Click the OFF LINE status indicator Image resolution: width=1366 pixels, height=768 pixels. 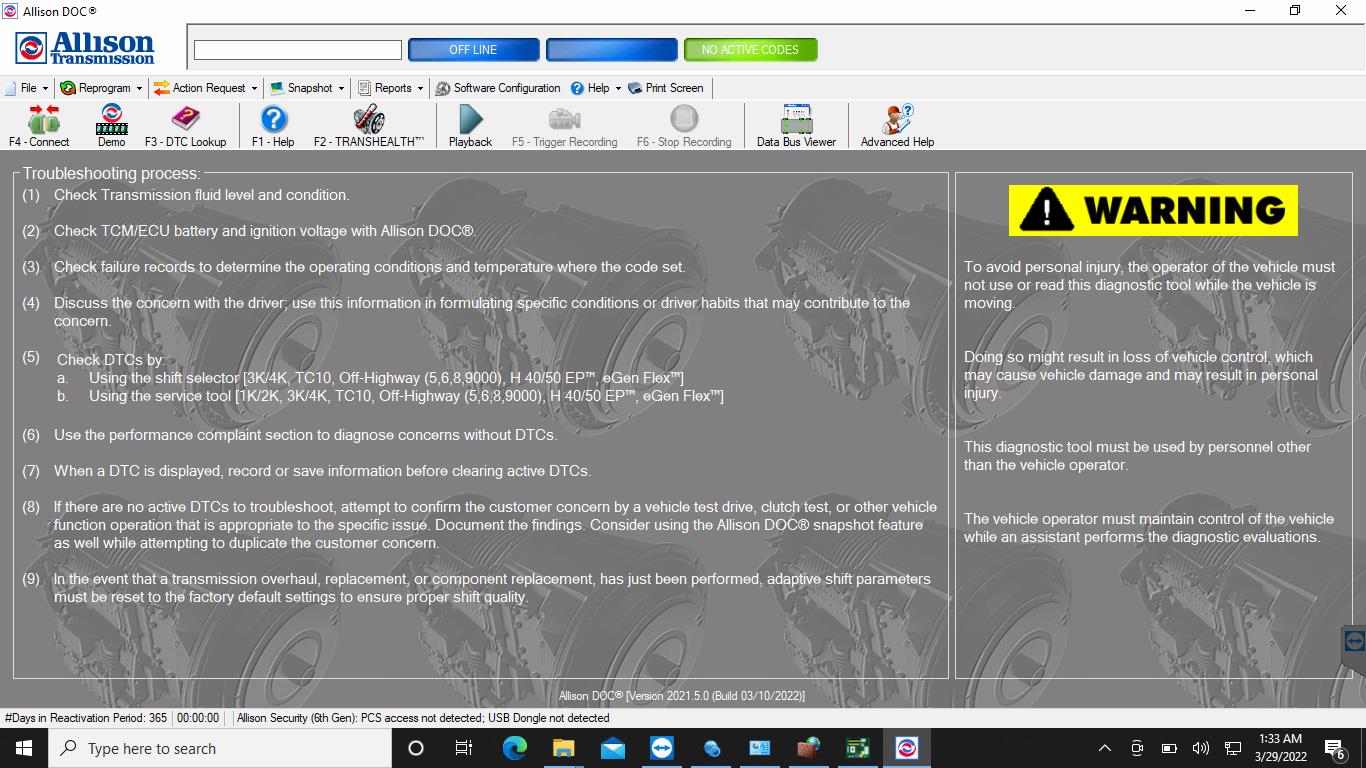473,50
